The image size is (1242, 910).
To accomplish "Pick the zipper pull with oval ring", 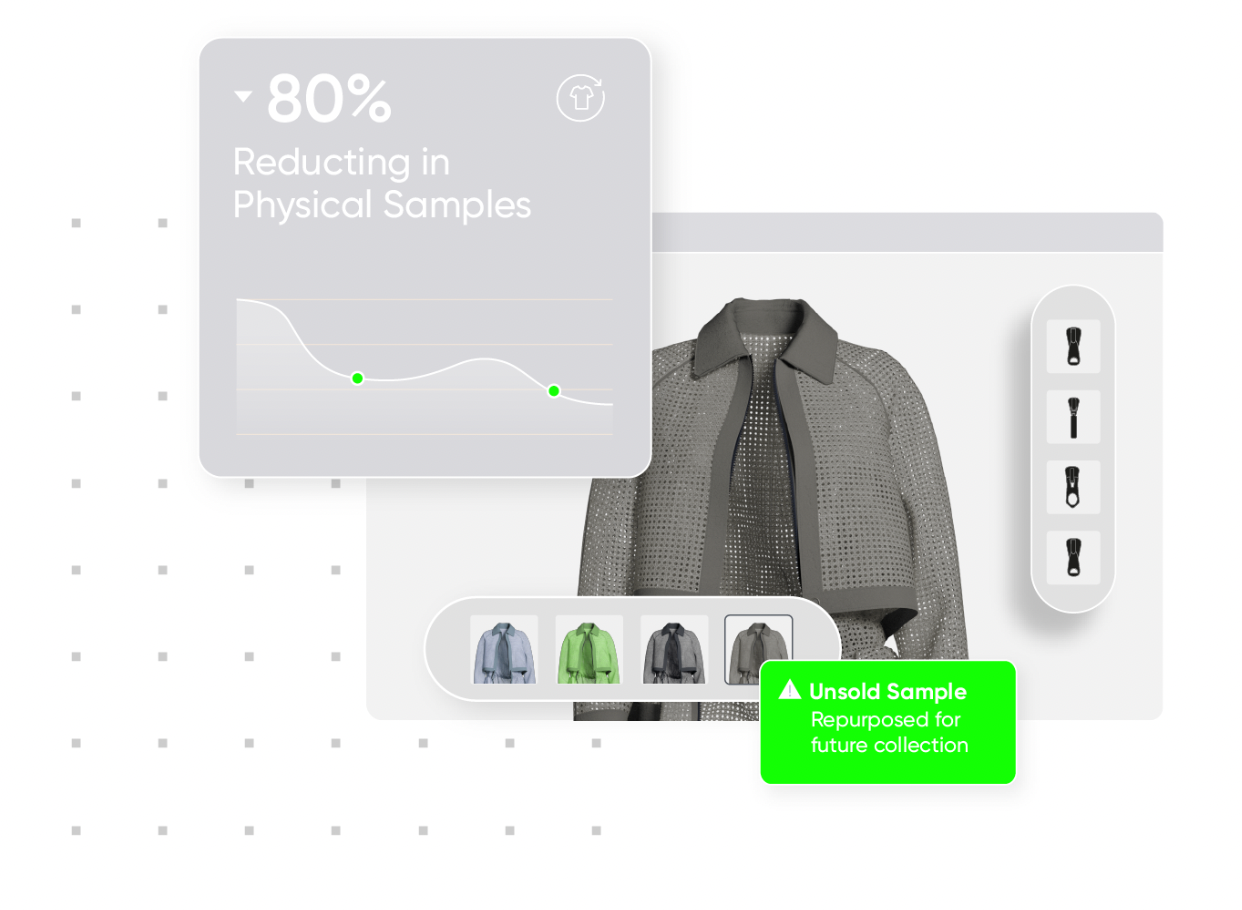I will pyautogui.click(x=1073, y=487).
